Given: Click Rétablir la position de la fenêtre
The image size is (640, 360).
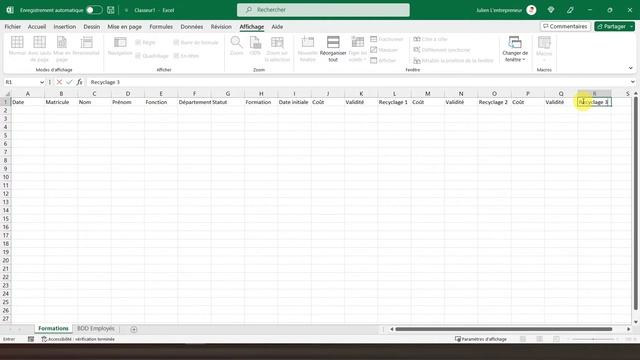Looking at the screenshot, I should click(x=453, y=60).
